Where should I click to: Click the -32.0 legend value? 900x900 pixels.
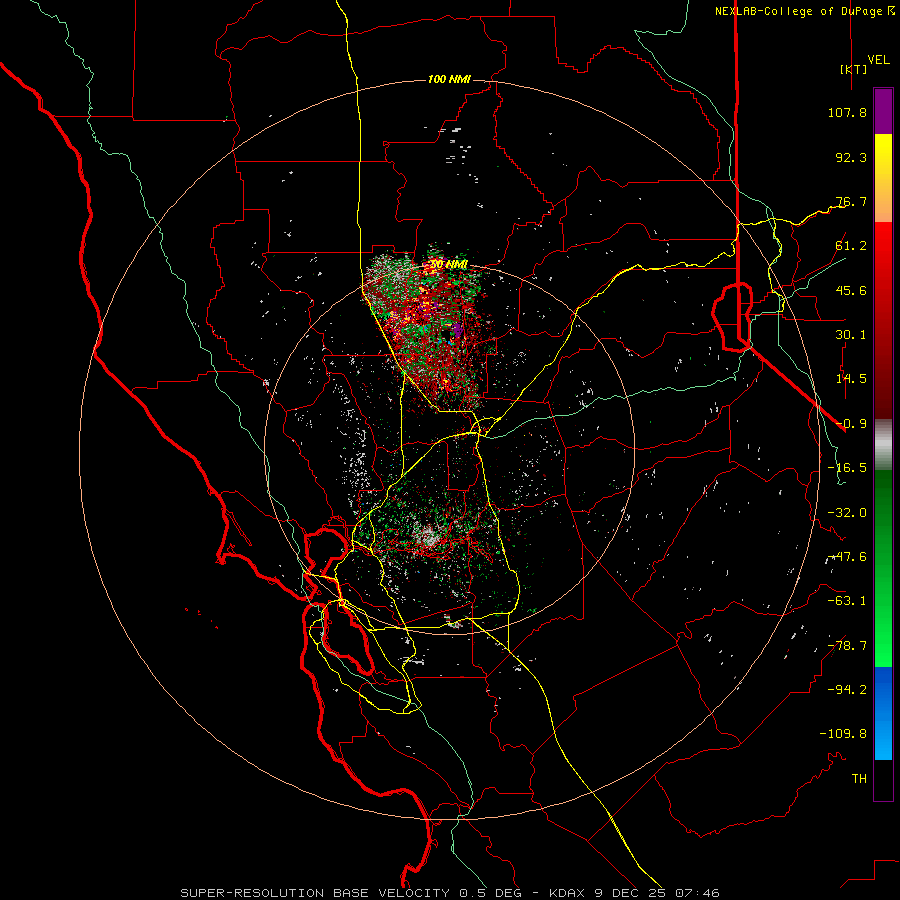(x=847, y=513)
